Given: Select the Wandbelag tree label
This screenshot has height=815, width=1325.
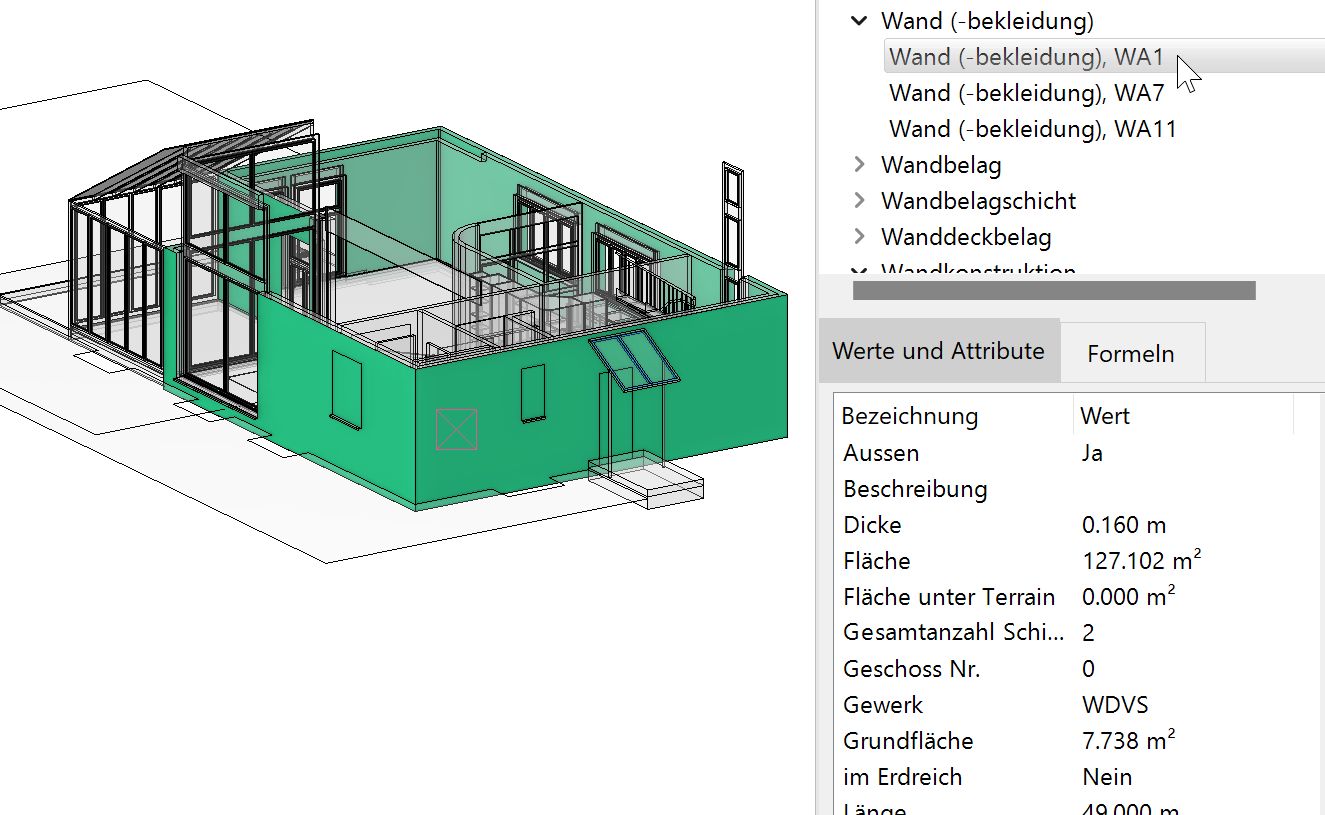Looking at the screenshot, I should click(940, 165).
